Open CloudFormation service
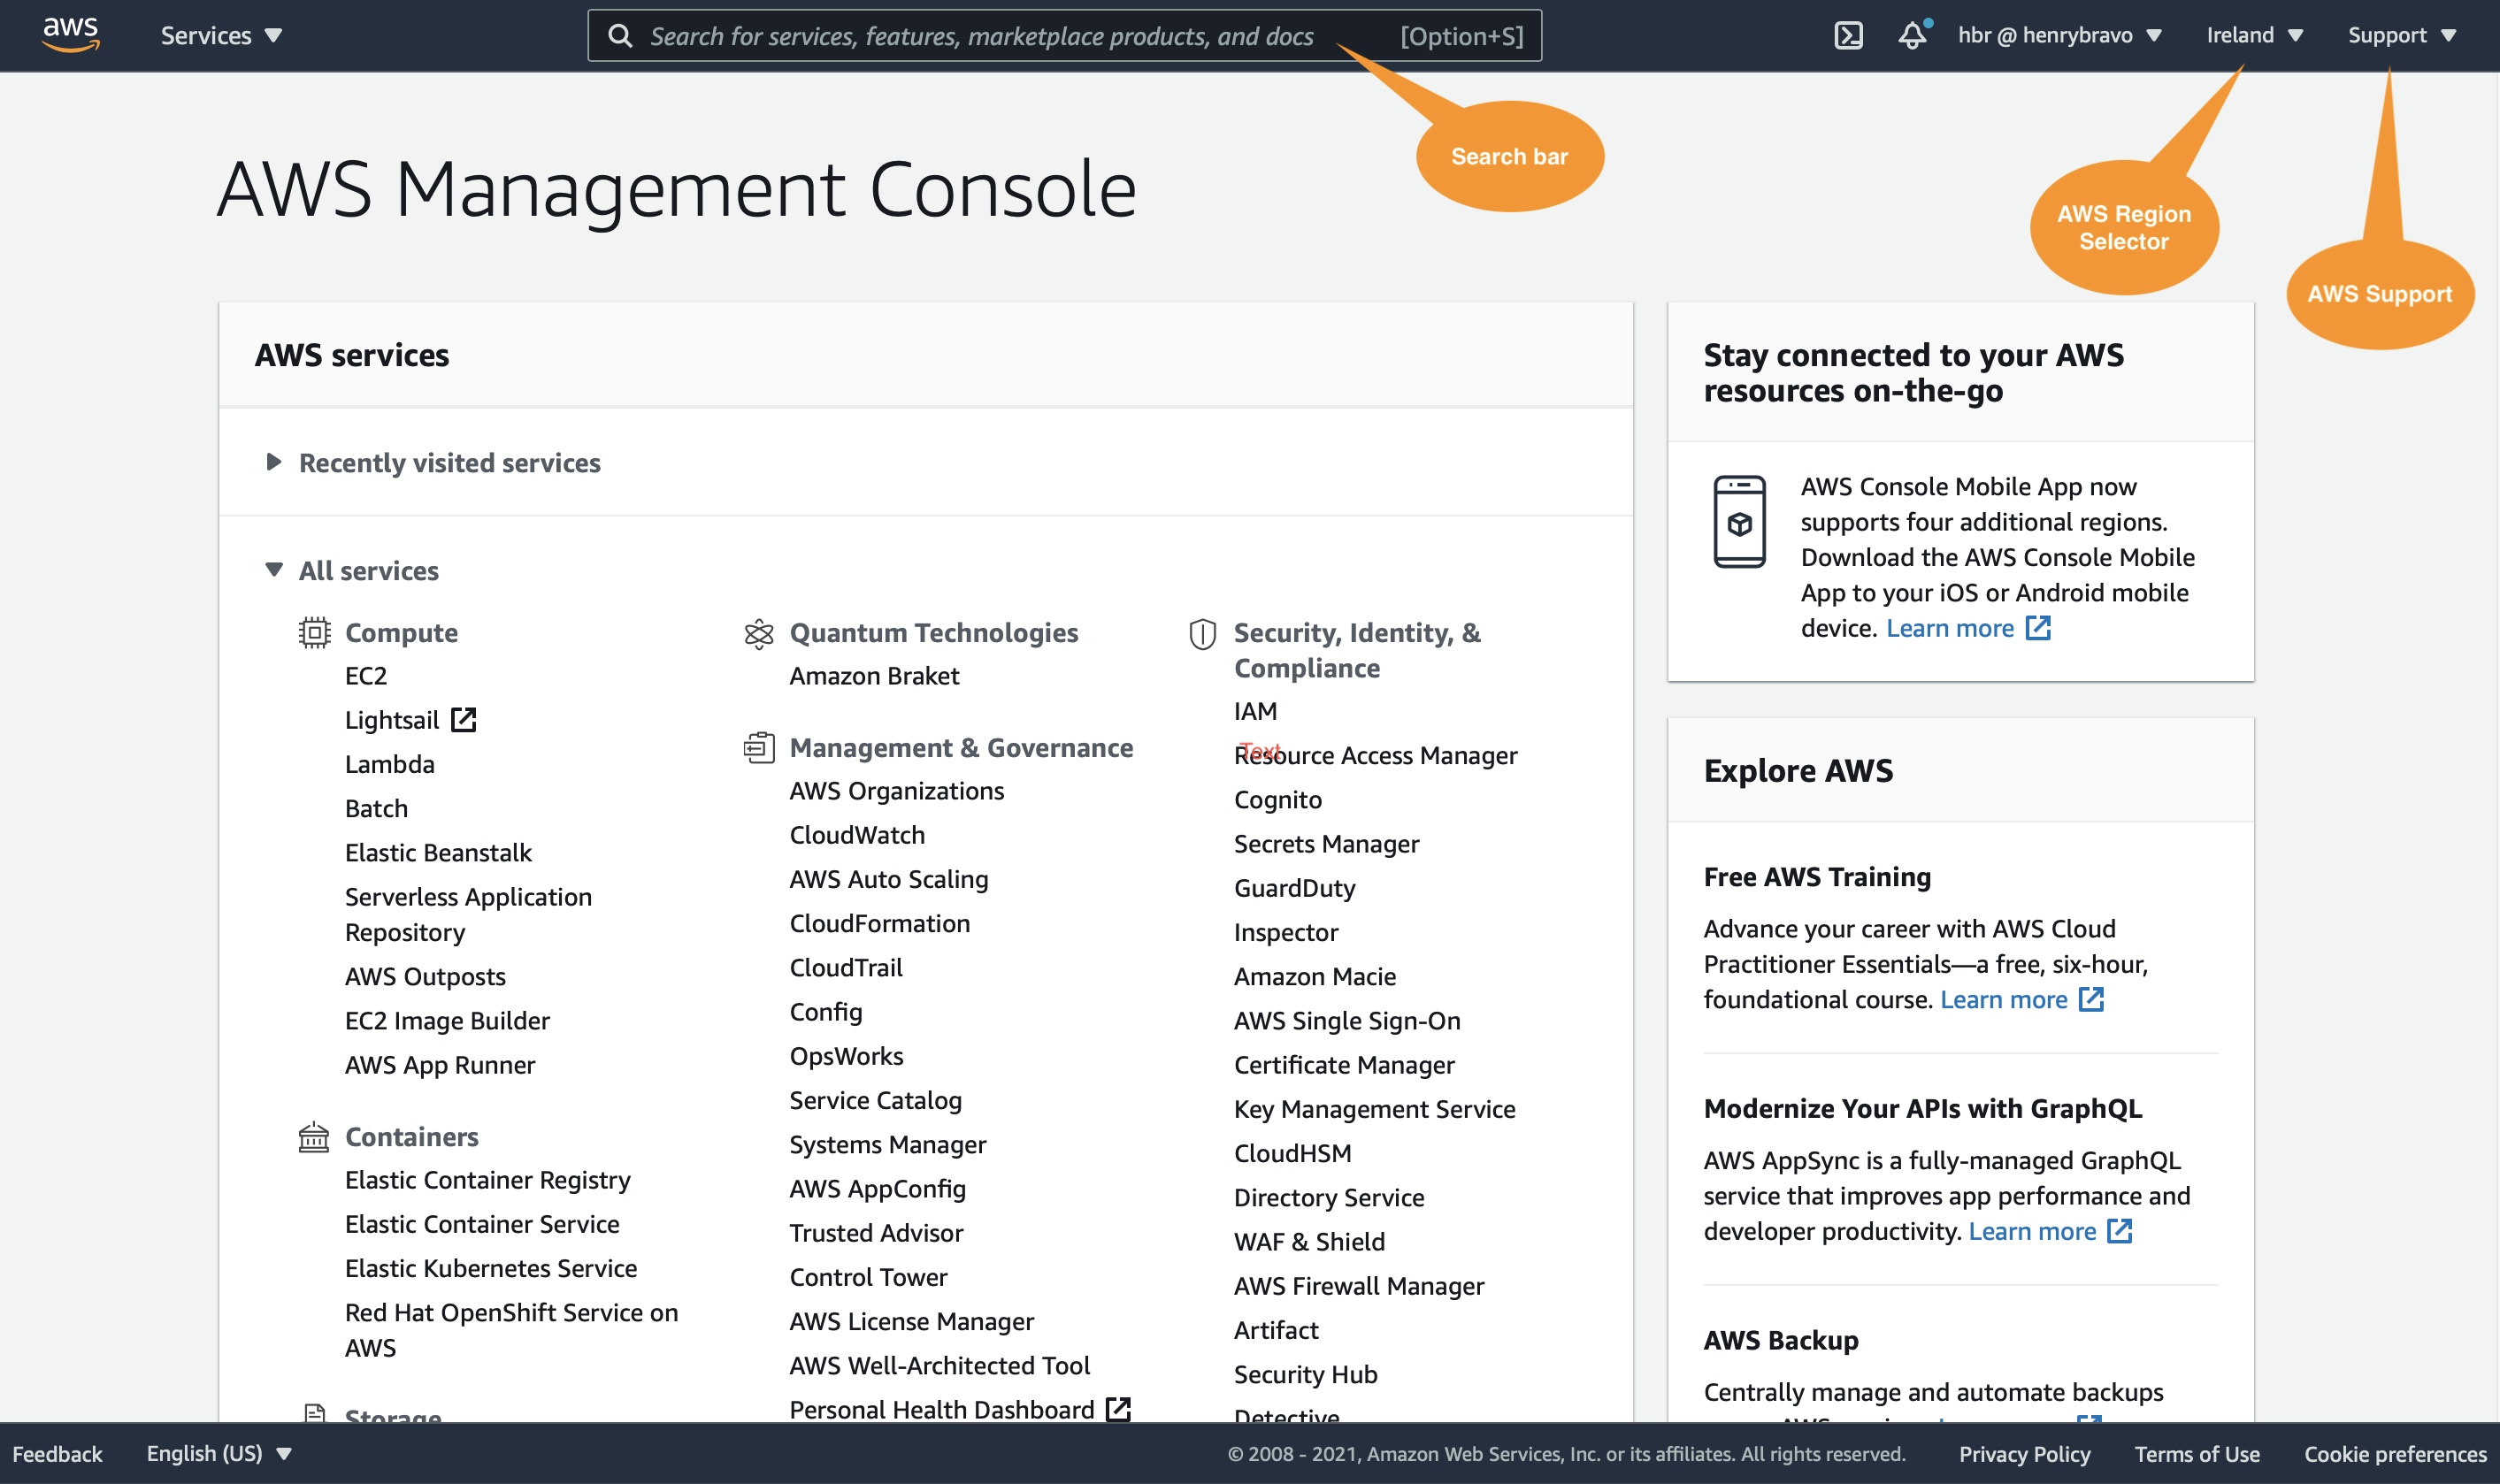Viewport: 2500px width, 1484px height. [x=879, y=923]
